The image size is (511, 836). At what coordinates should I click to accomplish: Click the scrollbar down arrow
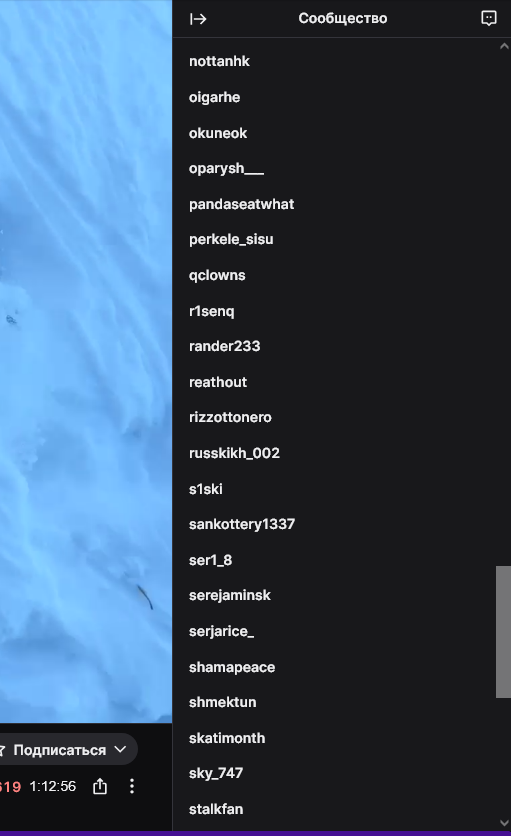504,823
